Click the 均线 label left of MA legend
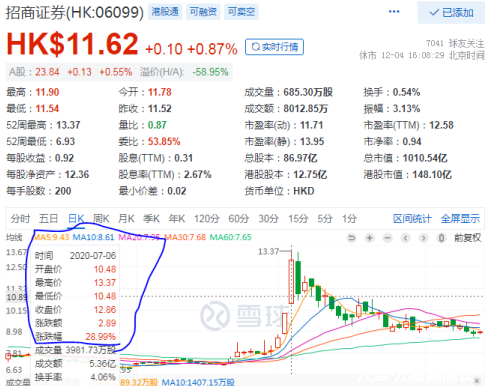 coord(14,237)
